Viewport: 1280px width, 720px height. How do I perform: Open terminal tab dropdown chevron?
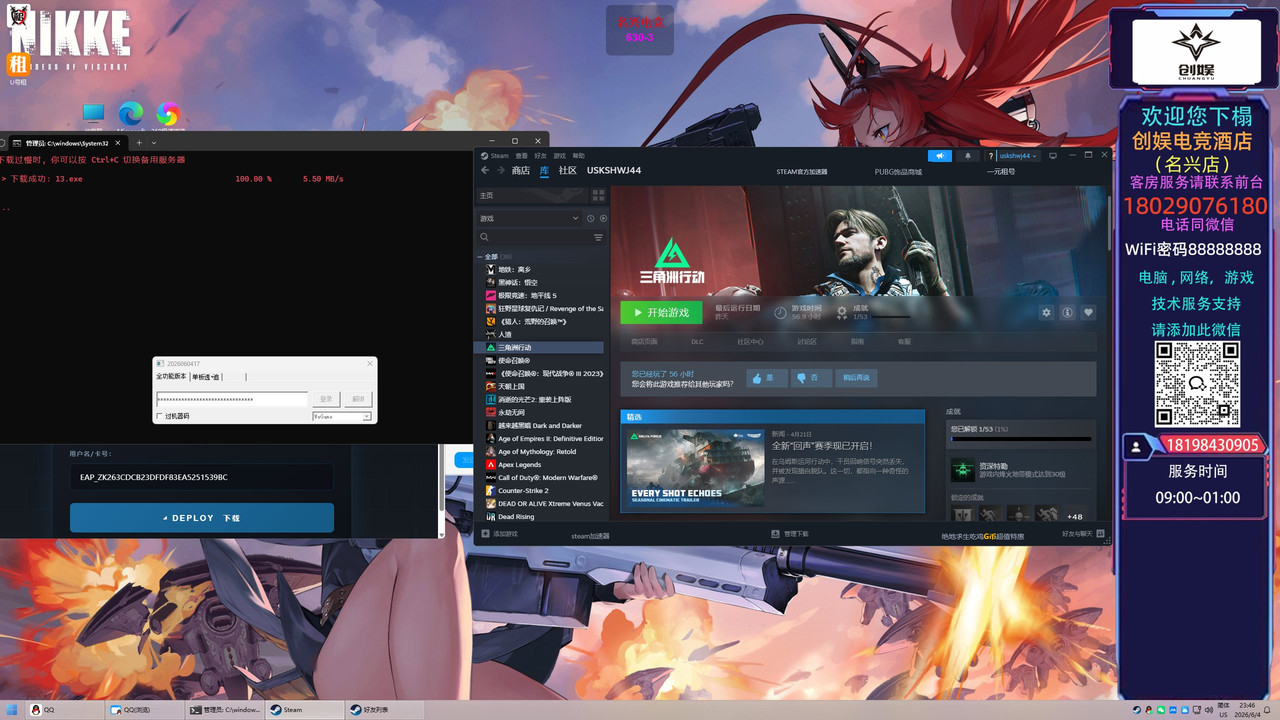(153, 143)
